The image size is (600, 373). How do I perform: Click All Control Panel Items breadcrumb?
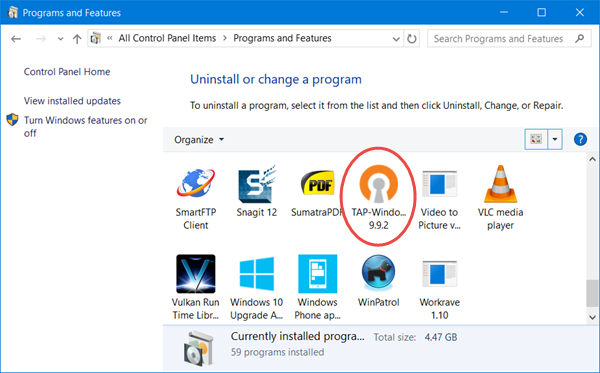pyautogui.click(x=167, y=38)
